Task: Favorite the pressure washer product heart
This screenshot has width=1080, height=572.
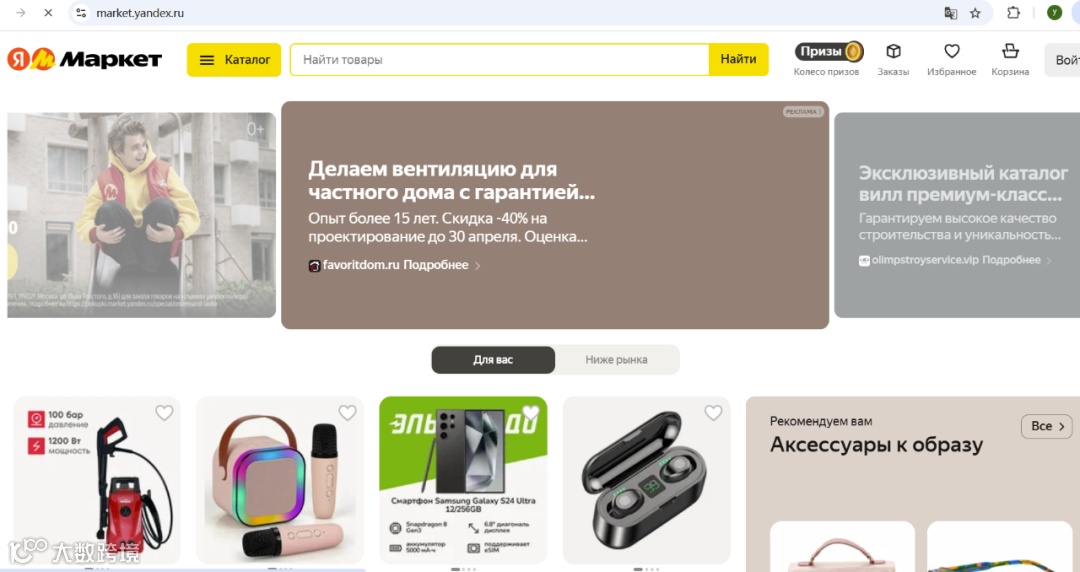Action: 164,413
